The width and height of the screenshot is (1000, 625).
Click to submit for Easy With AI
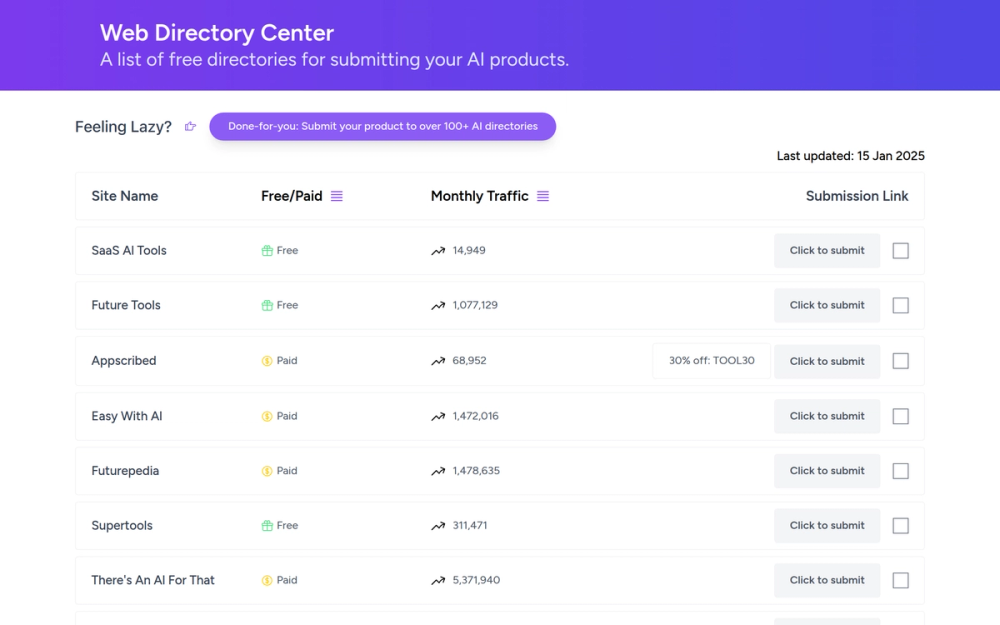click(827, 416)
